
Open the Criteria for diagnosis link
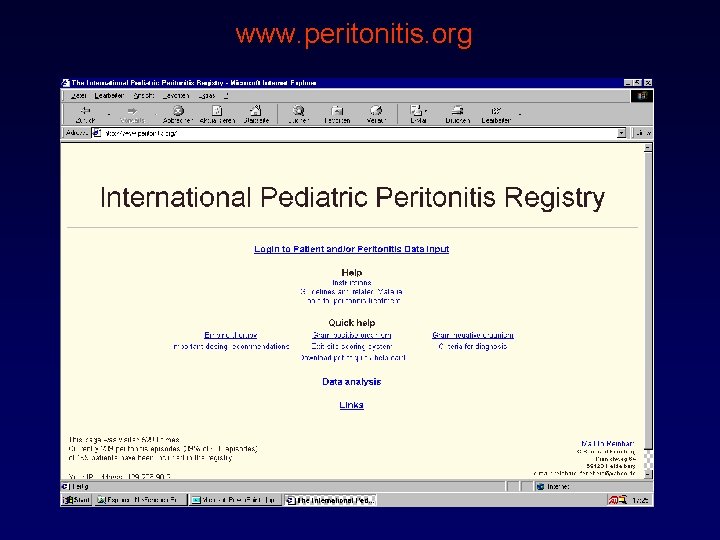473,346
